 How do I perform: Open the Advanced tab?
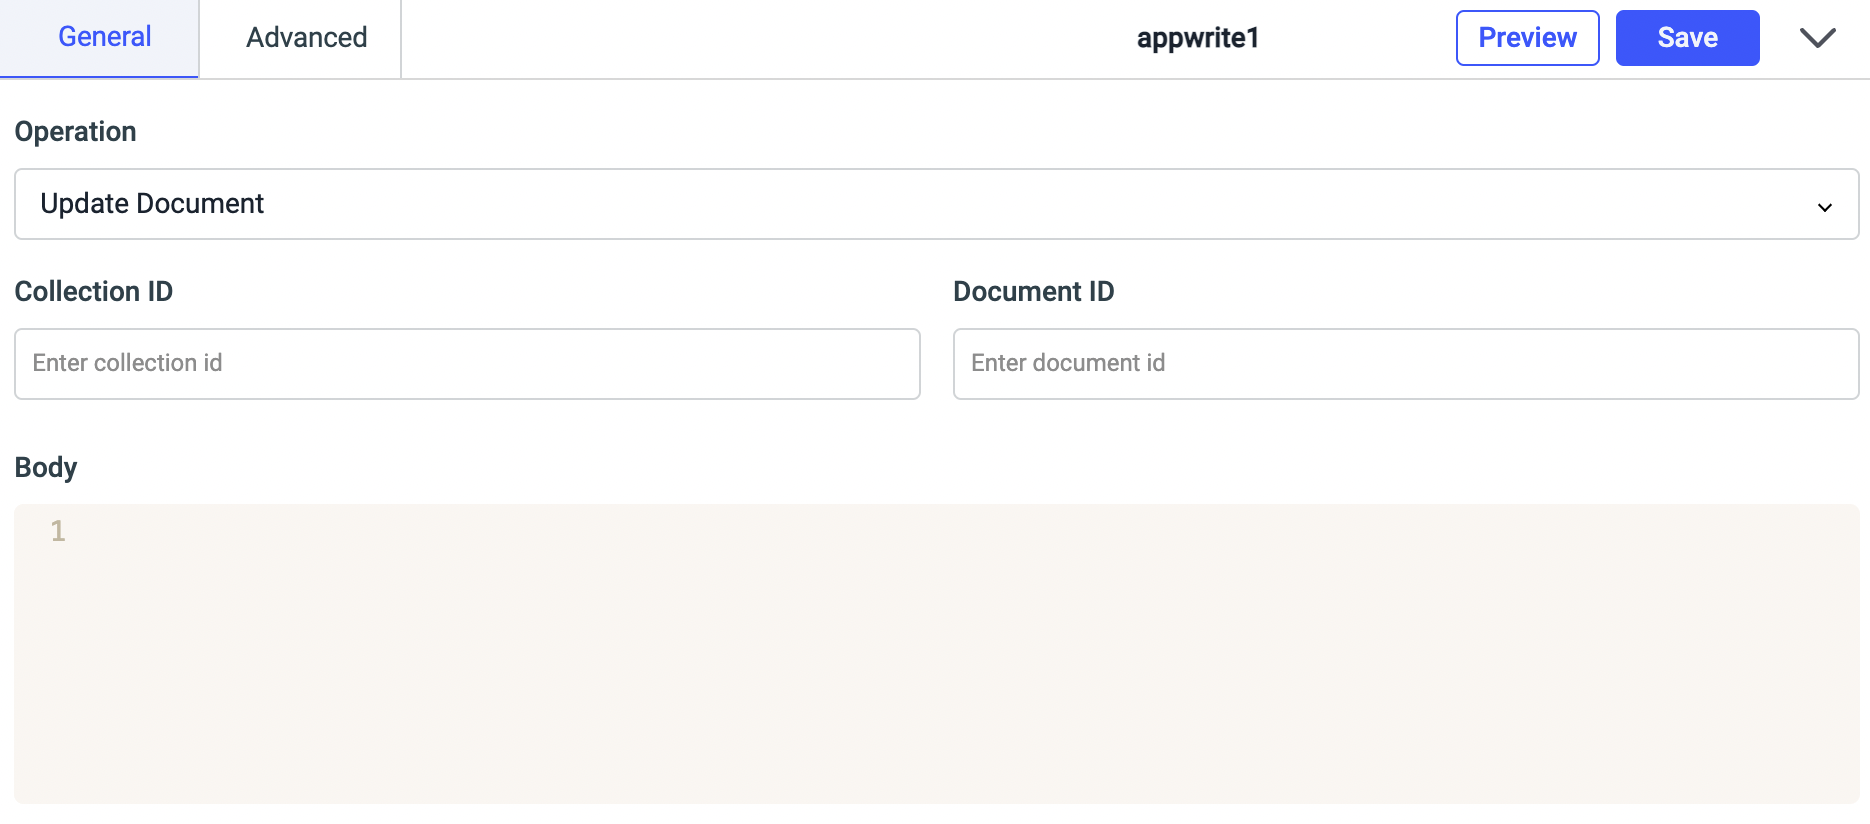[306, 38]
